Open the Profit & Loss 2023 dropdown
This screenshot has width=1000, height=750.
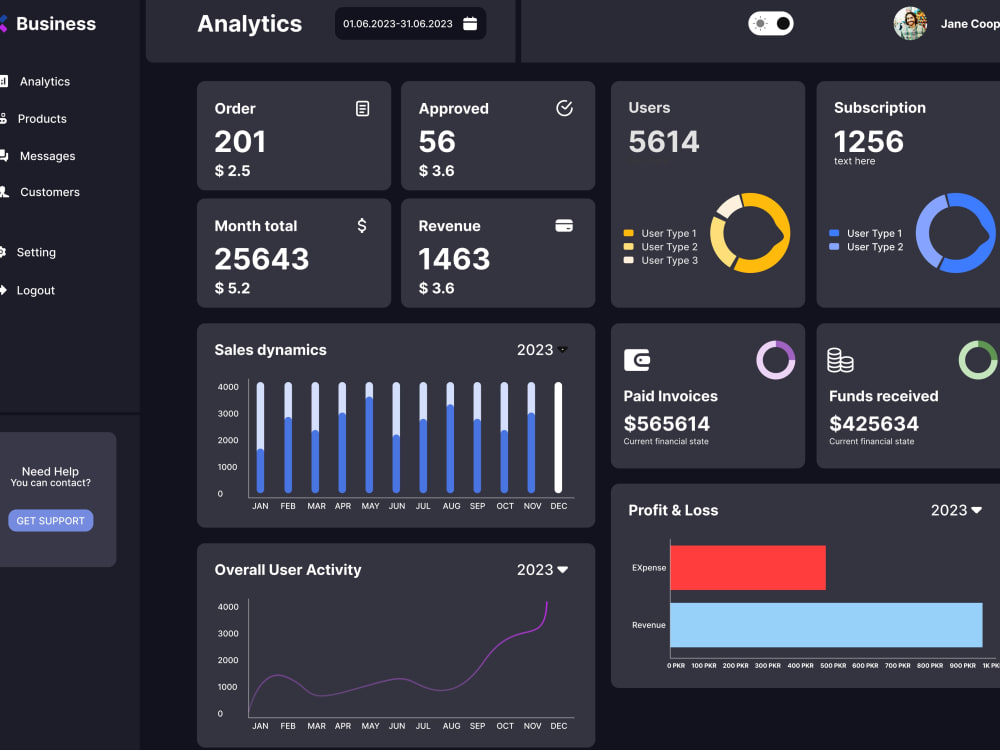pos(956,510)
